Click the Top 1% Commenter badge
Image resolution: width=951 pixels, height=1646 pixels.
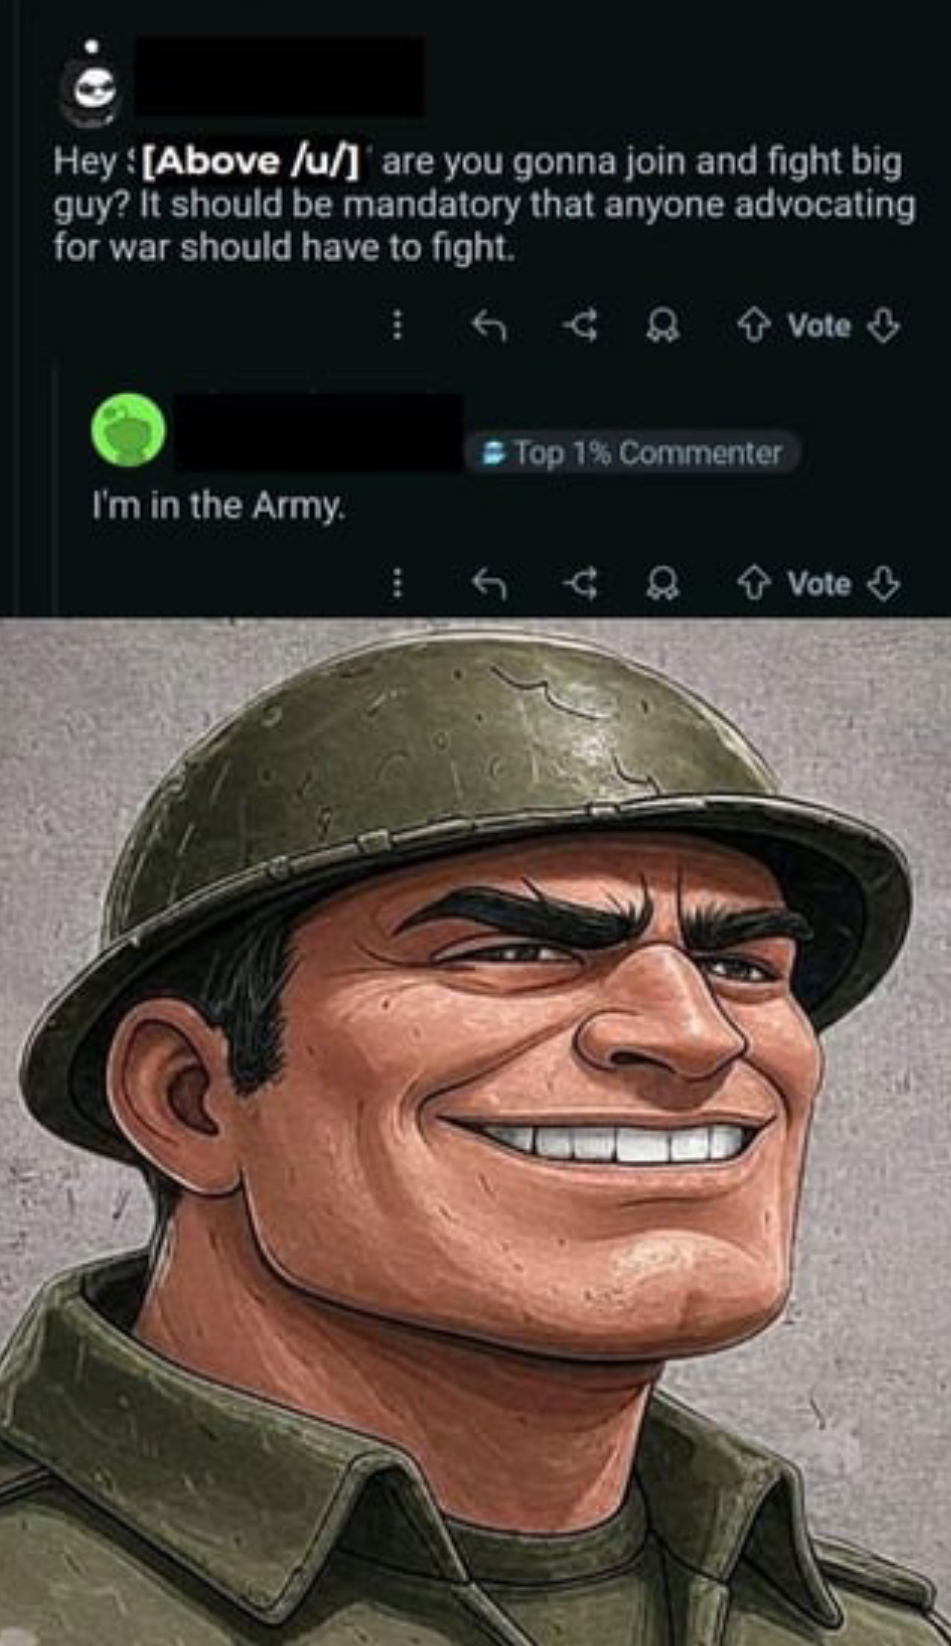pos(634,453)
